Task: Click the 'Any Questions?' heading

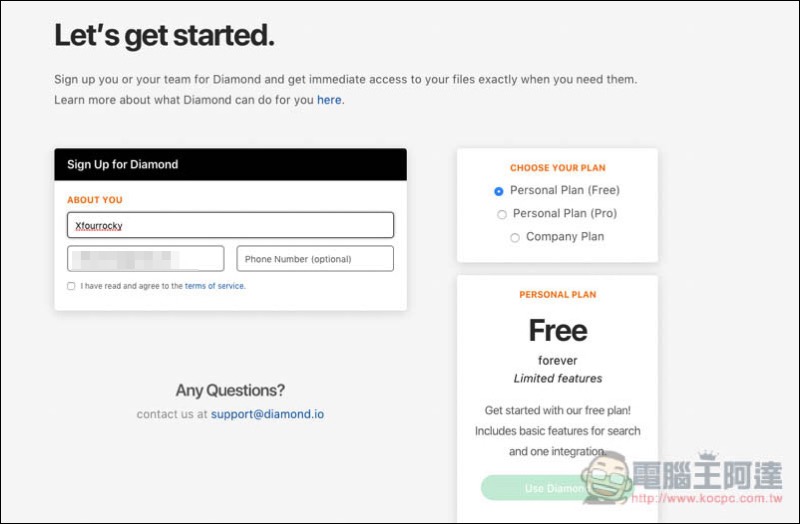Action: [x=230, y=390]
